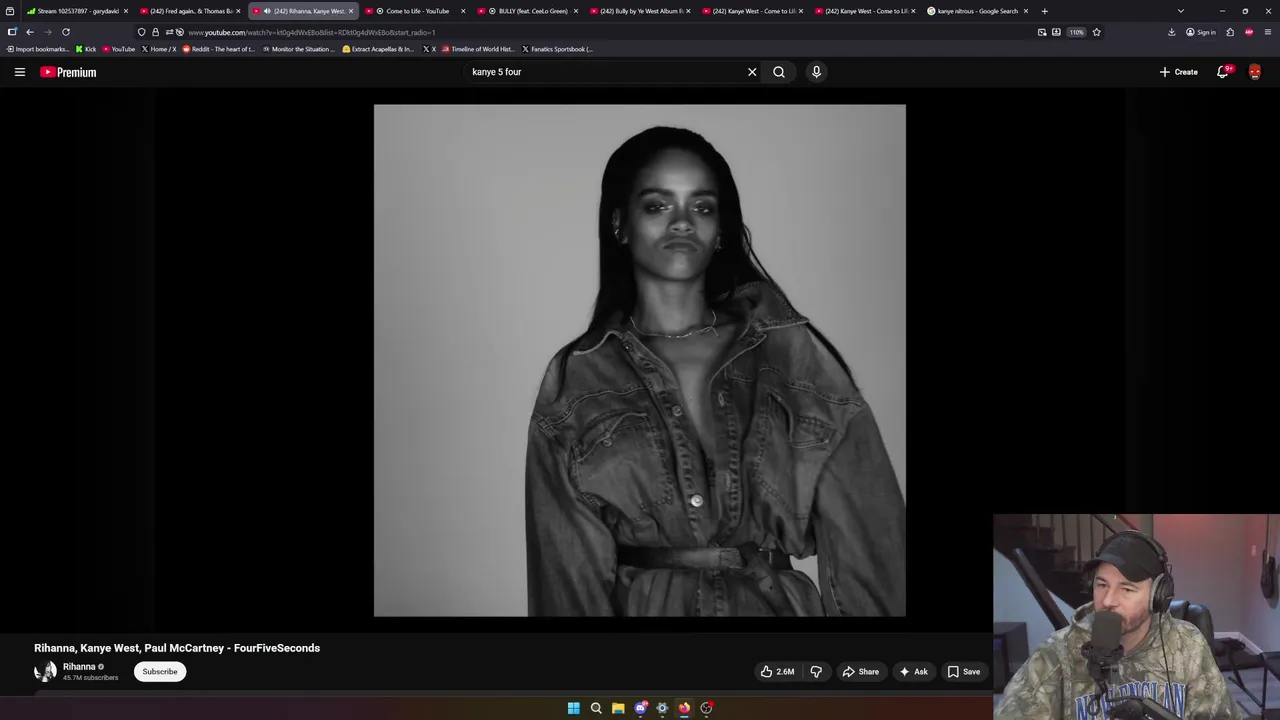Bookmark this page with star icon
Viewport: 1280px width, 720px height.
click(x=1096, y=32)
